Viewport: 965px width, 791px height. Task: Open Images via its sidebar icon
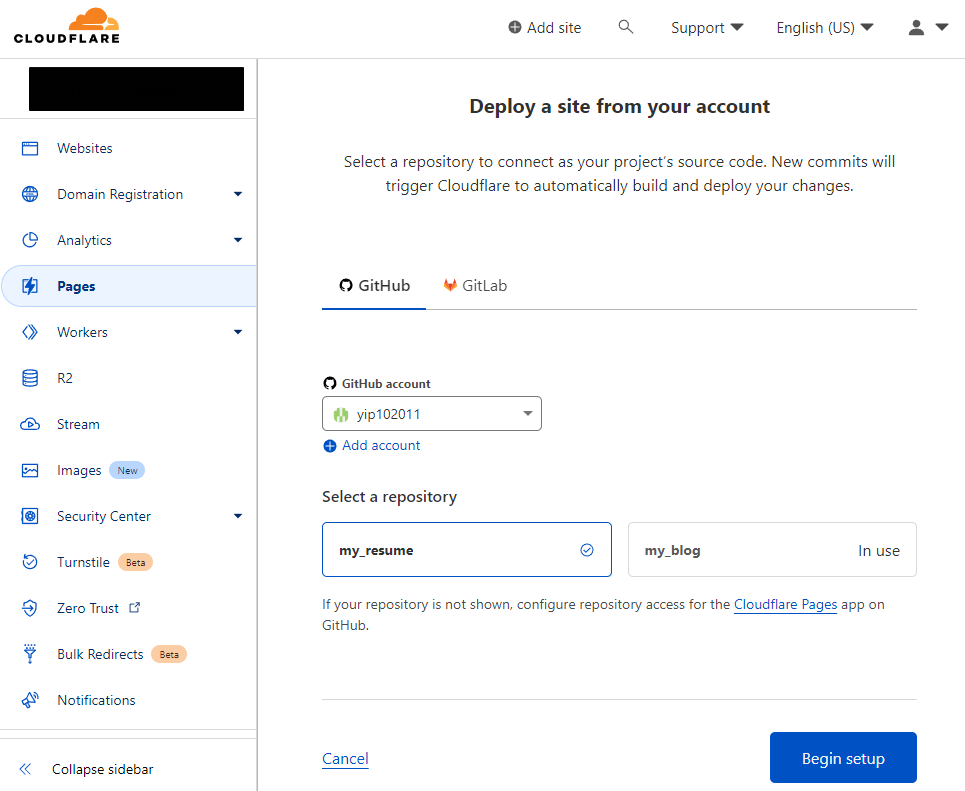coord(30,470)
